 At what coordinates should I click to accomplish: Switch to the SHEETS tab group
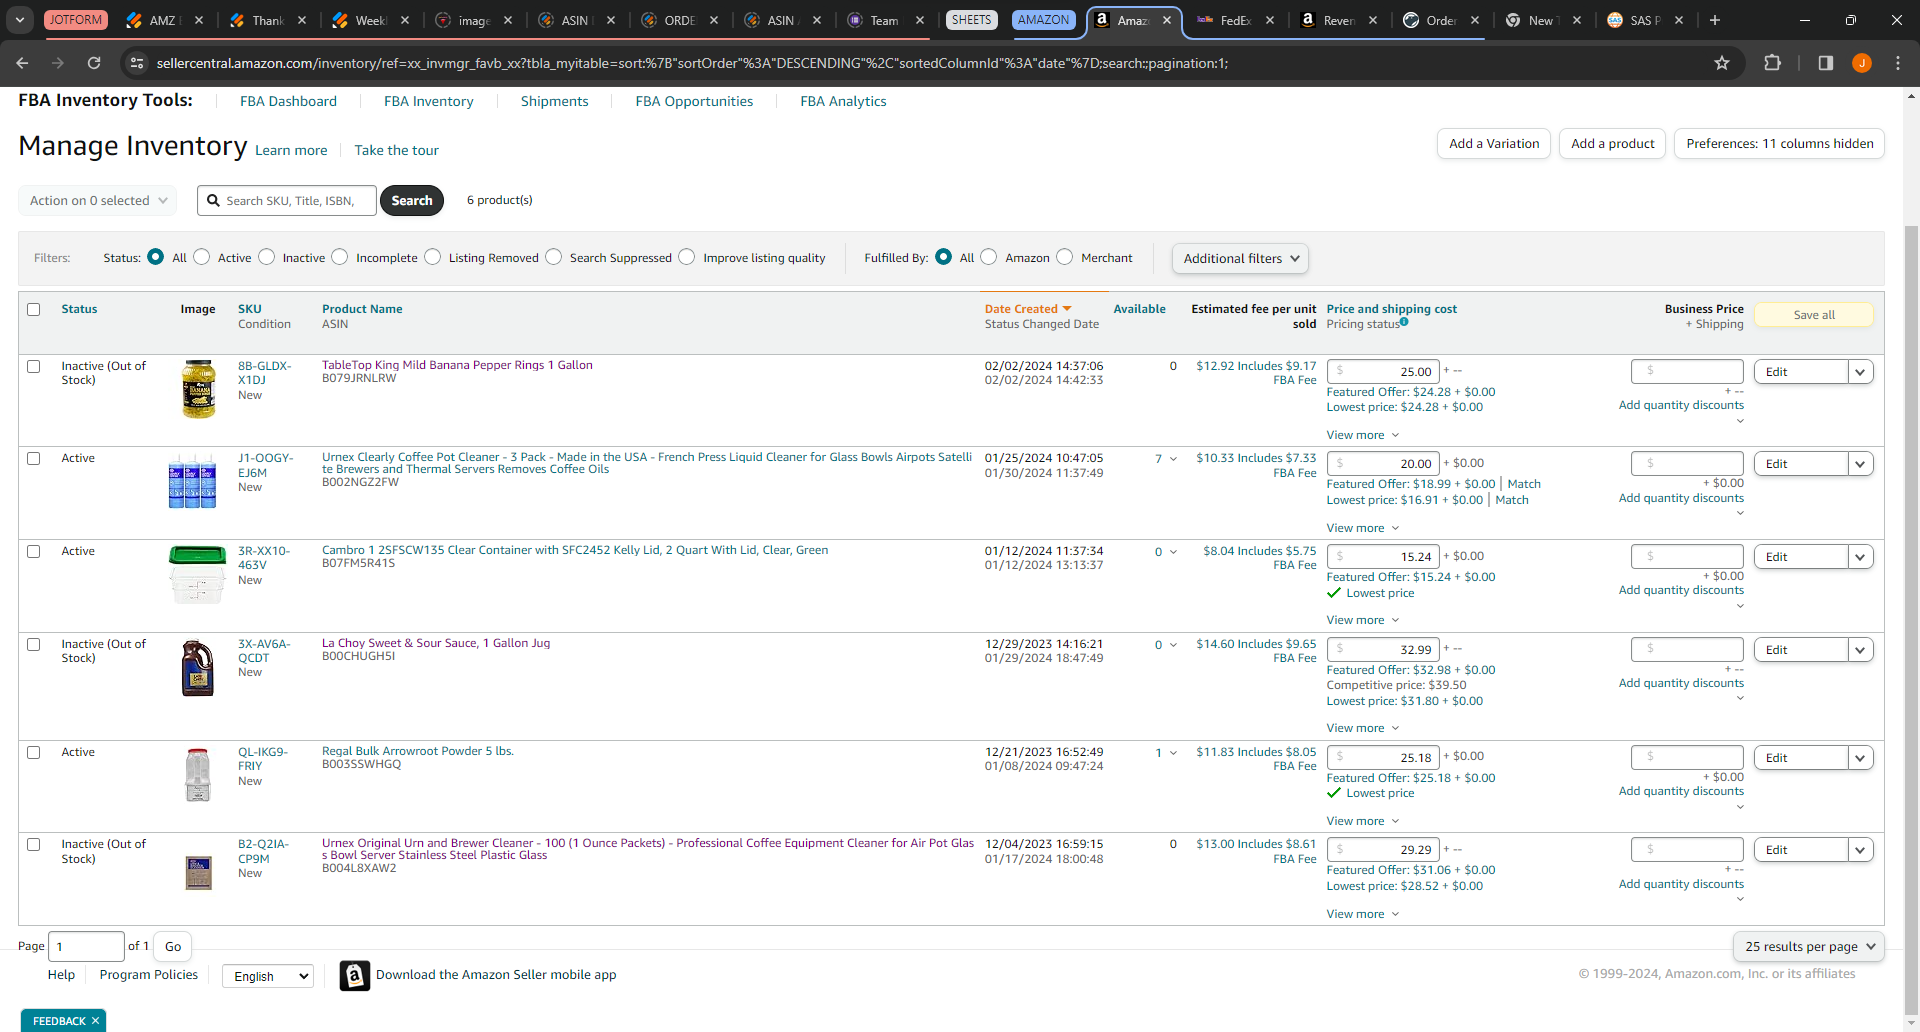971,20
